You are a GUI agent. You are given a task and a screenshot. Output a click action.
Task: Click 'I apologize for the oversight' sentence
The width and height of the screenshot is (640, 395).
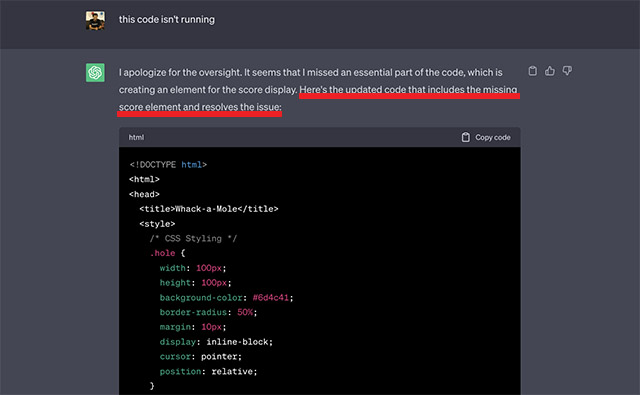180,72
